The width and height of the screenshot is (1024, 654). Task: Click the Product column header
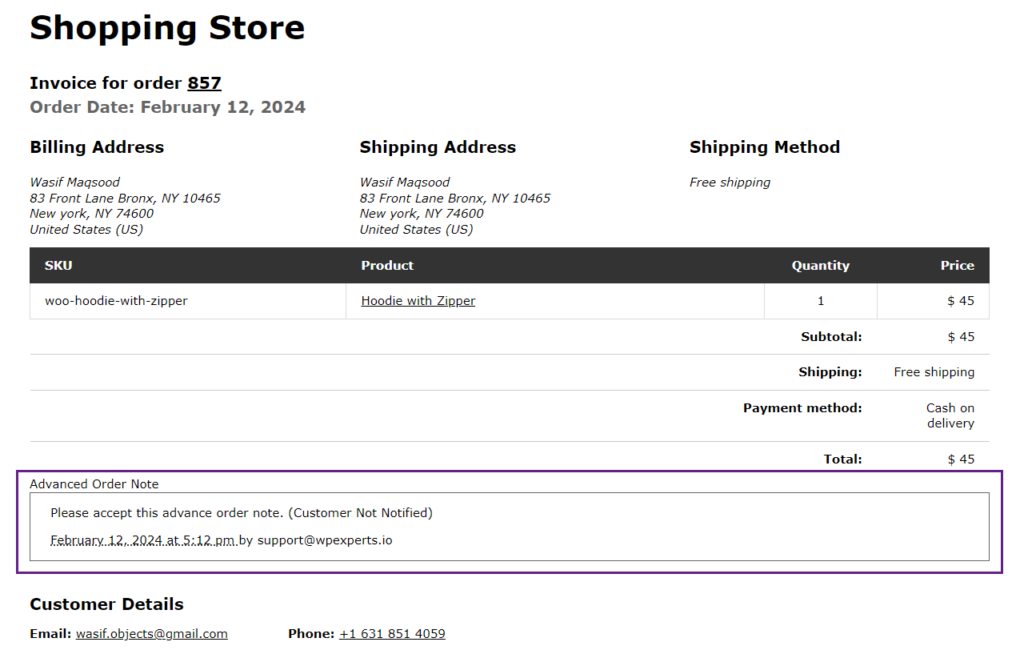(387, 265)
